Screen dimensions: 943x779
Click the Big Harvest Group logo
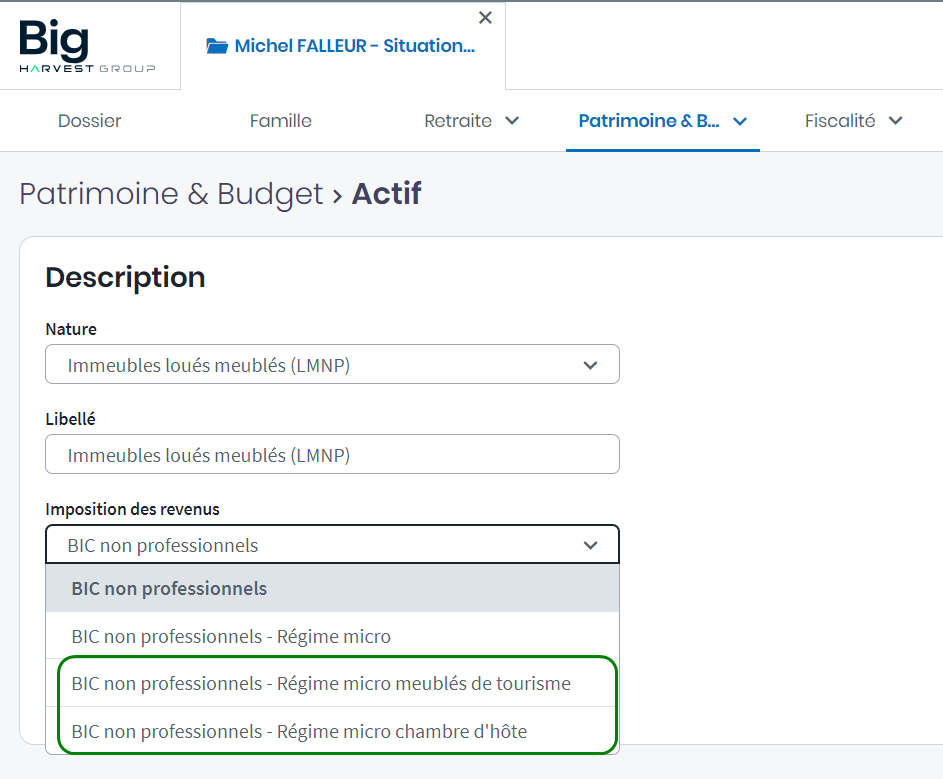(x=87, y=46)
